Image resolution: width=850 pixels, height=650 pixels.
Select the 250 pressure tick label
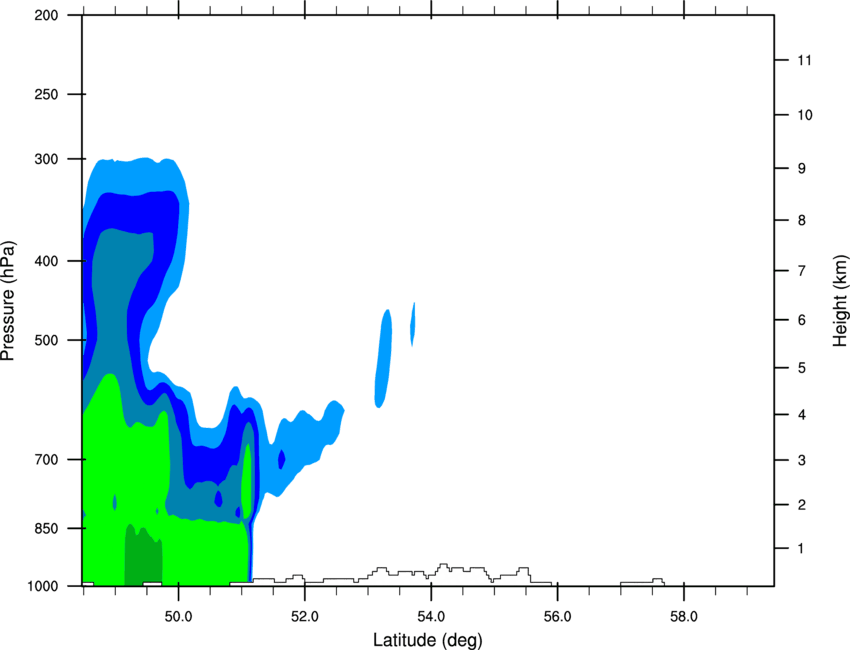point(46,94)
